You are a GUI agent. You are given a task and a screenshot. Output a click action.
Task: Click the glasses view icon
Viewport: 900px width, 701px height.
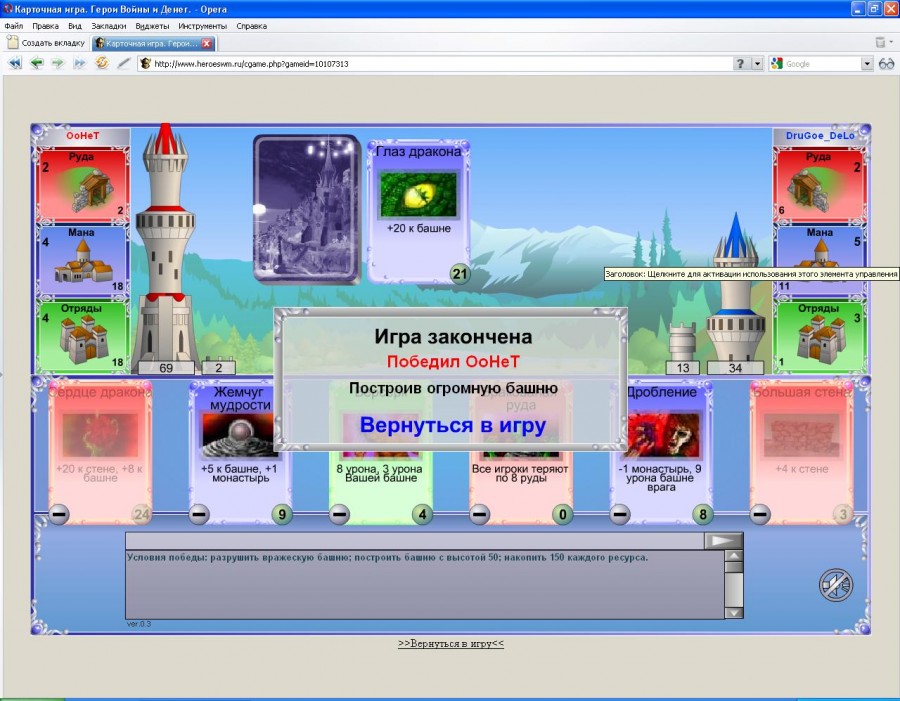(x=886, y=64)
